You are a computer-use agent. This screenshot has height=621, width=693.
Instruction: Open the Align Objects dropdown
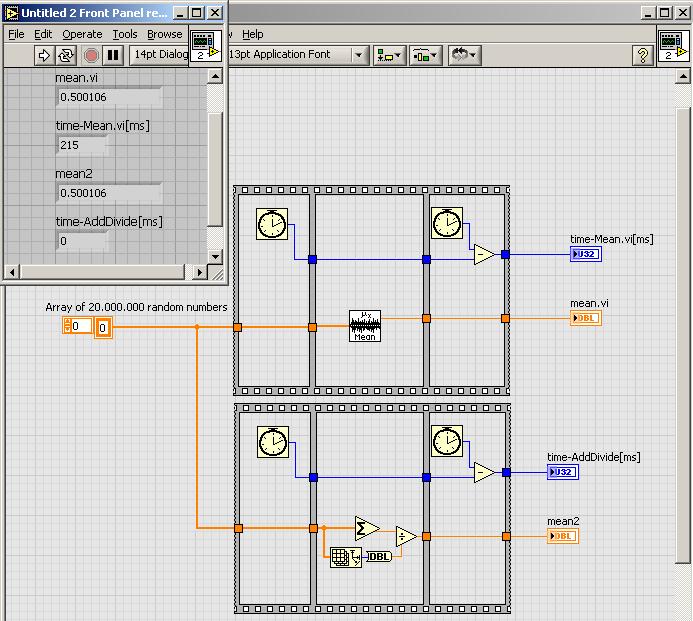[x=389, y=55]
